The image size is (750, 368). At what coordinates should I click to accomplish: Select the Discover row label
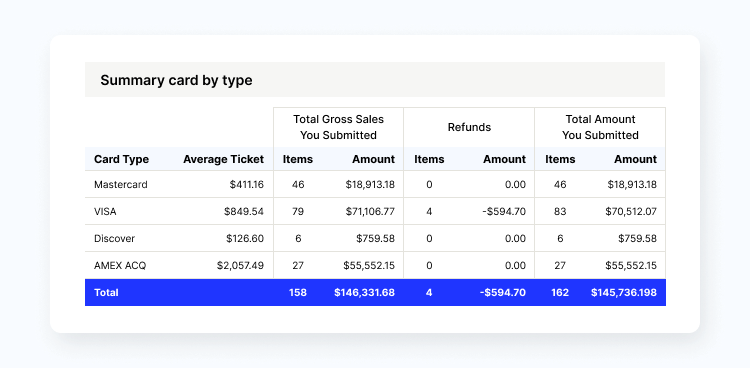pyautogui.click(x=114, y=238)
